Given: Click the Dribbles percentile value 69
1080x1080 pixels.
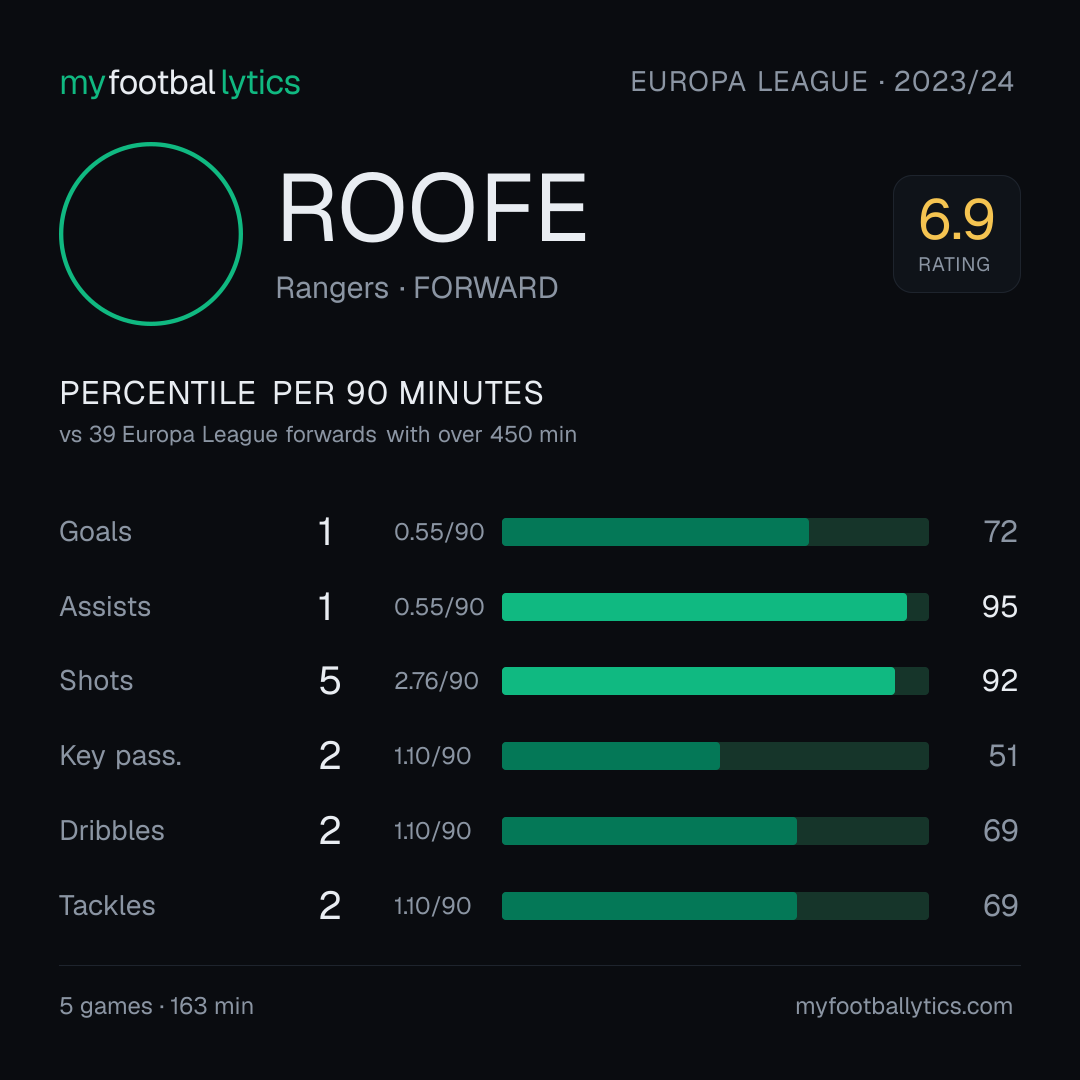Looking at the screenshot, I should tap(1000, 831).
